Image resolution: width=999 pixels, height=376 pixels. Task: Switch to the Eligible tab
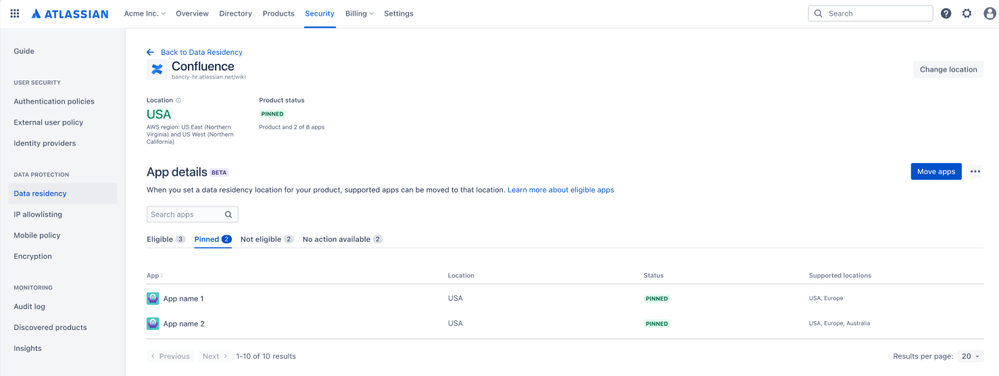(166, 240)
